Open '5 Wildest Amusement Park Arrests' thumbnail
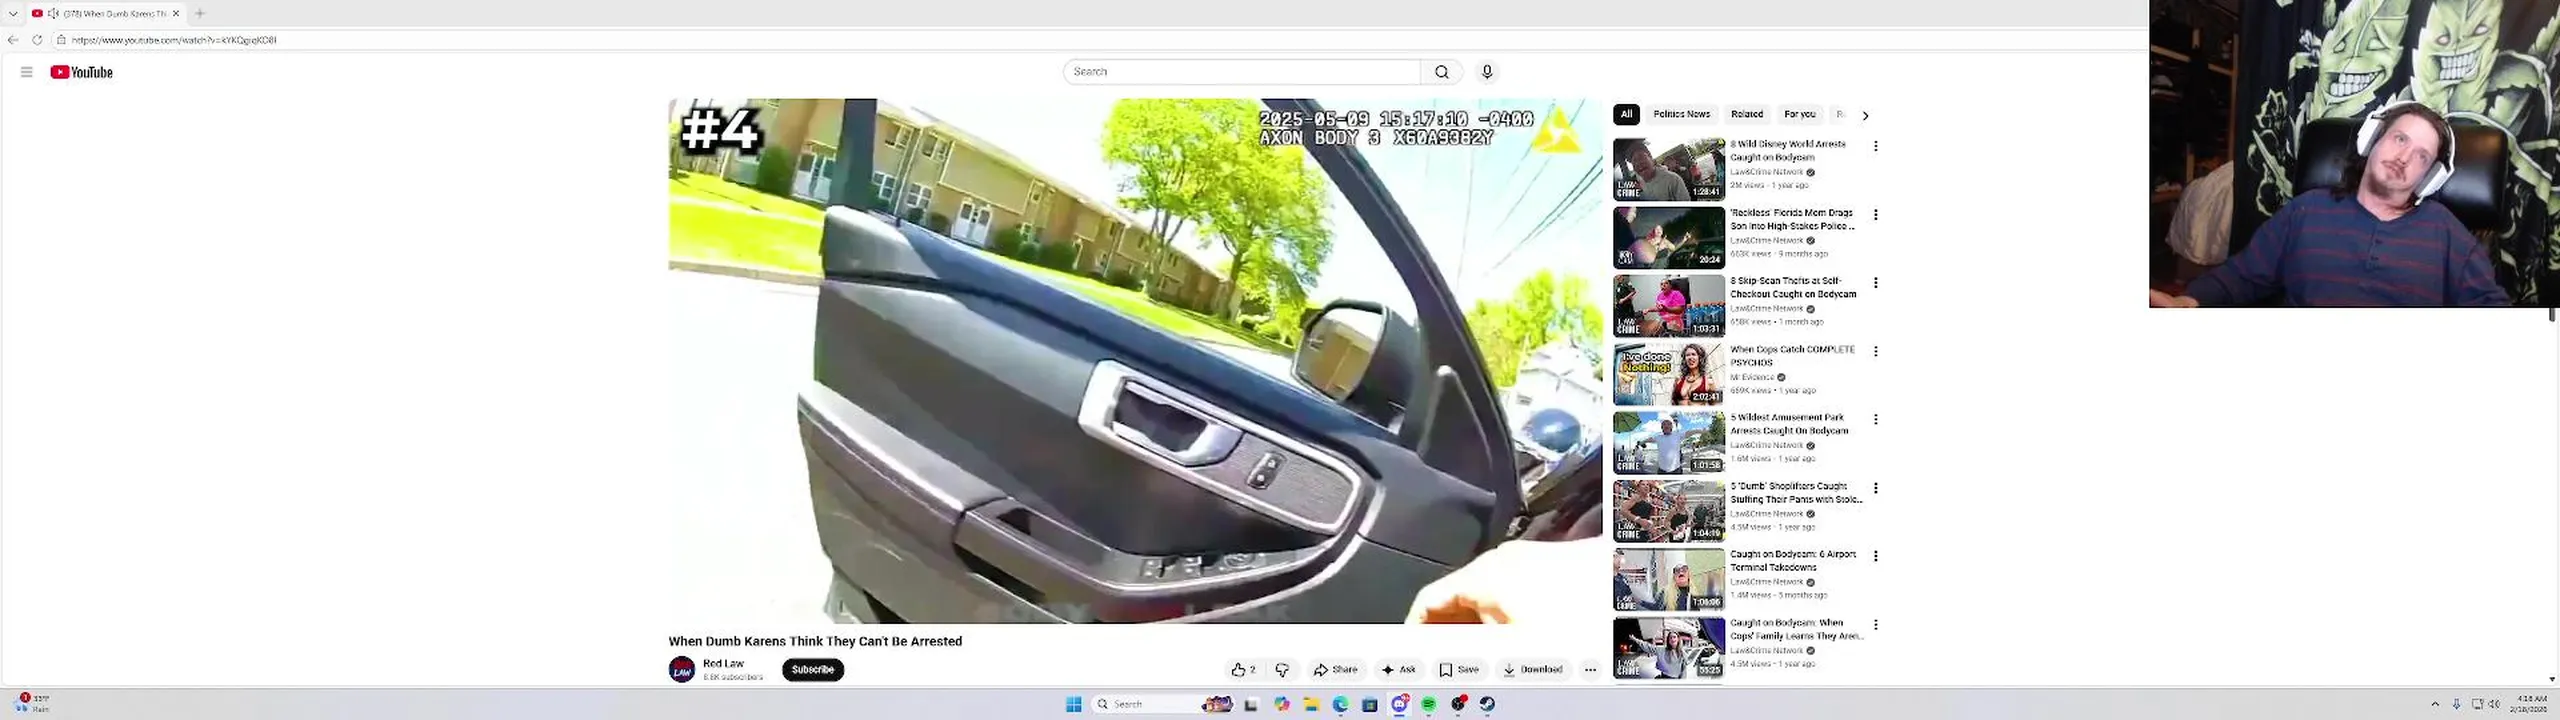The width and height of the screenshot is (2560, 720). click(1669, 443)
